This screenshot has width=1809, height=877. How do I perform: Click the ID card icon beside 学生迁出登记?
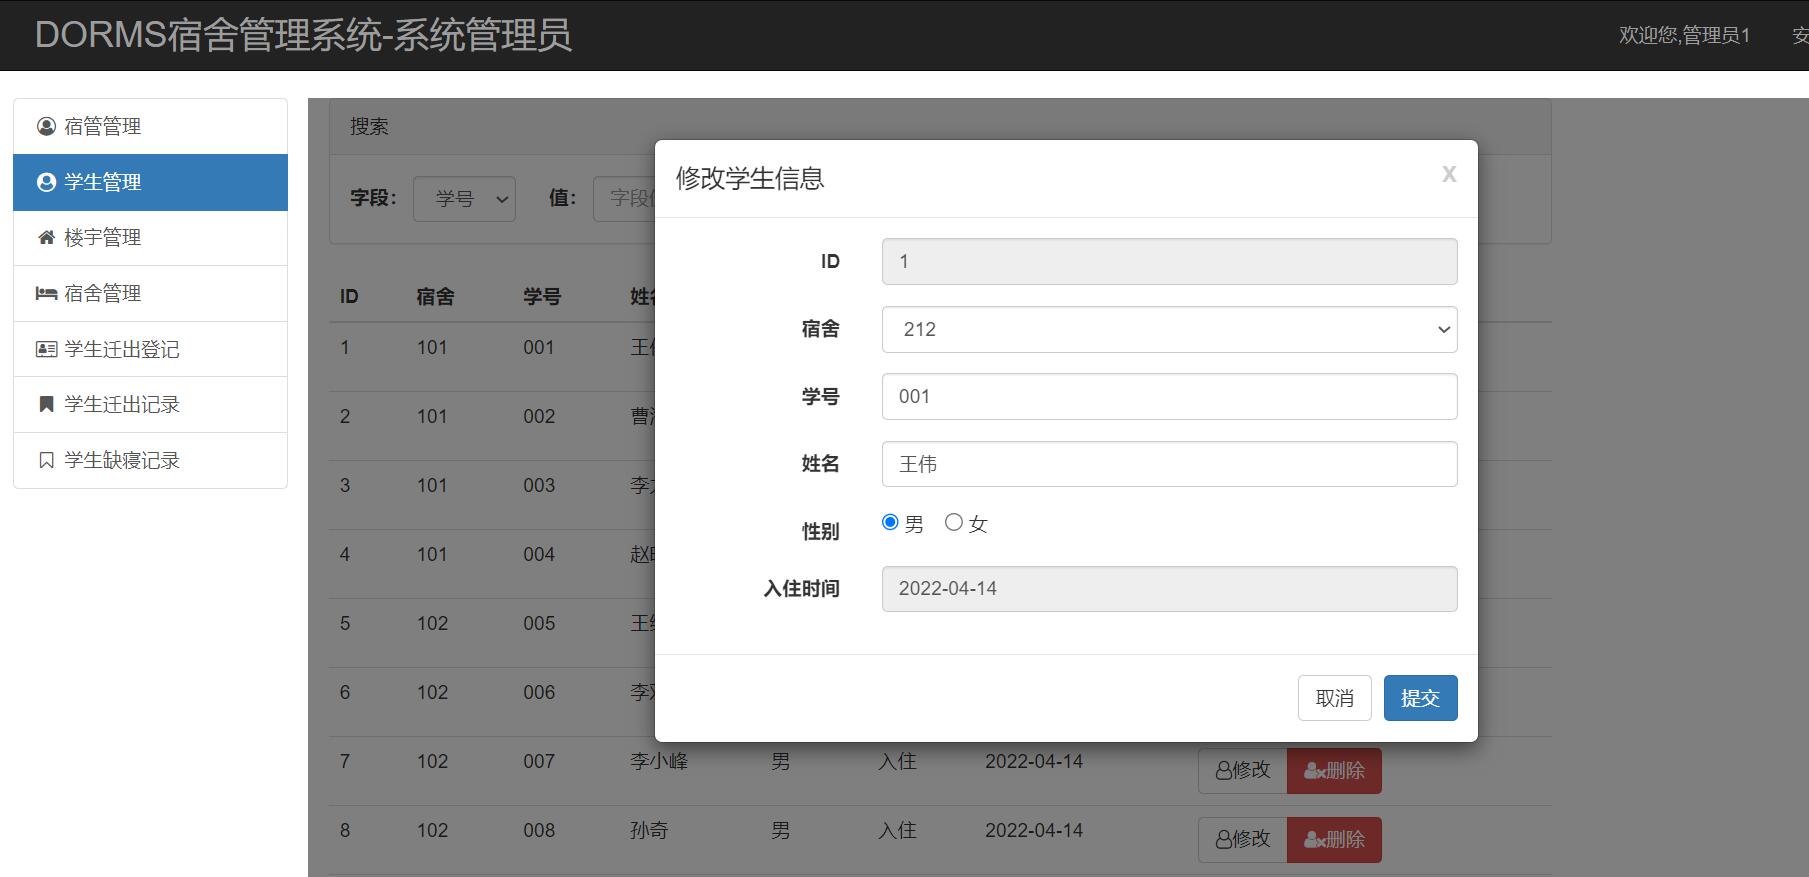point(46,349)
